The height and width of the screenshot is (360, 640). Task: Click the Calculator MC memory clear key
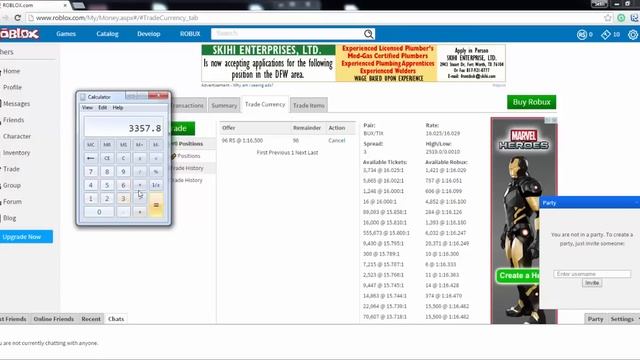click(x=91, y=144)
